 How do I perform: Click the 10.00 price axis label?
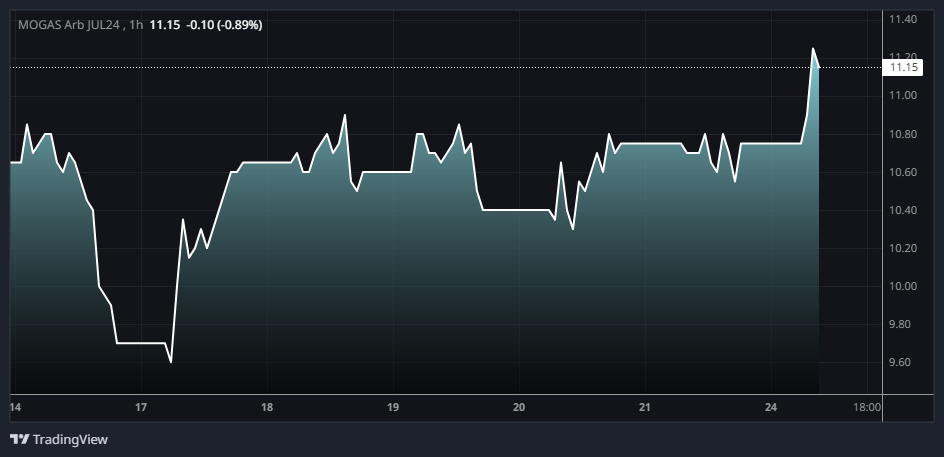point(903,286)
